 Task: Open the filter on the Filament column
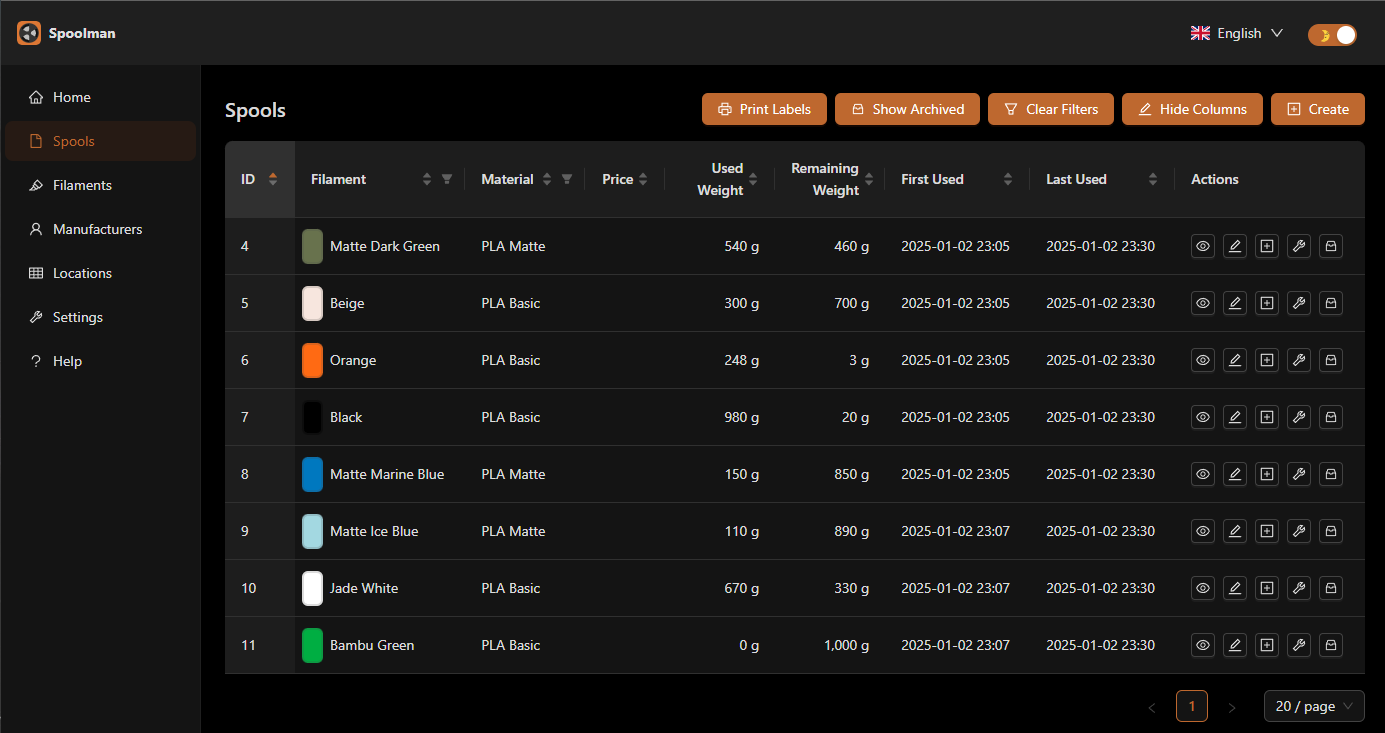448,178
